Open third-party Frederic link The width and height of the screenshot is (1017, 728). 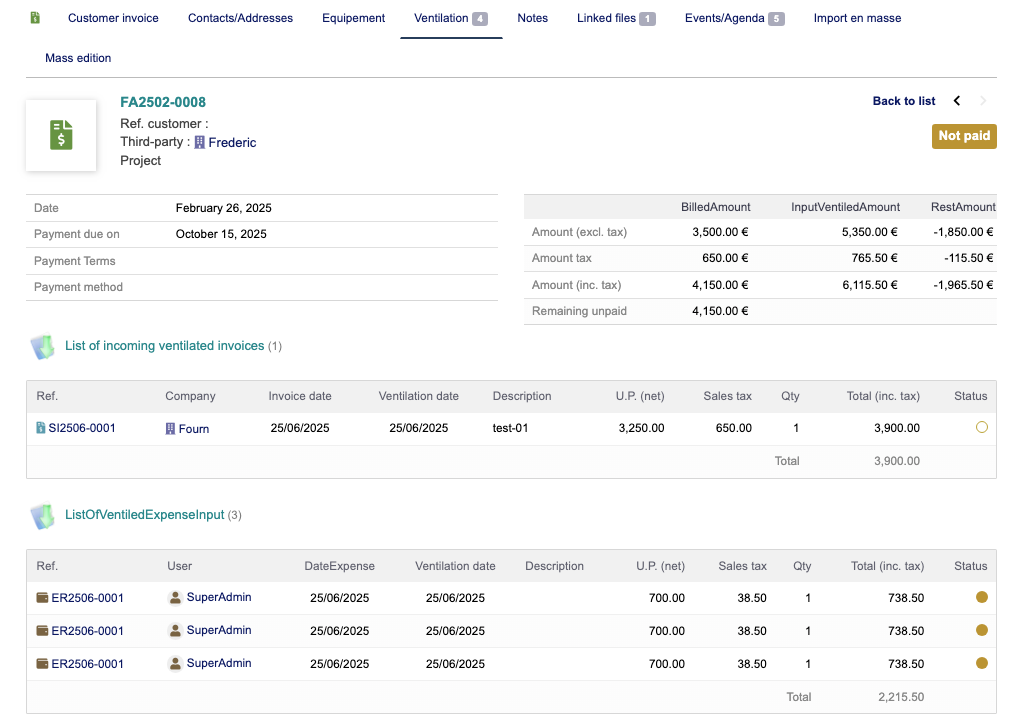point(232,143)
